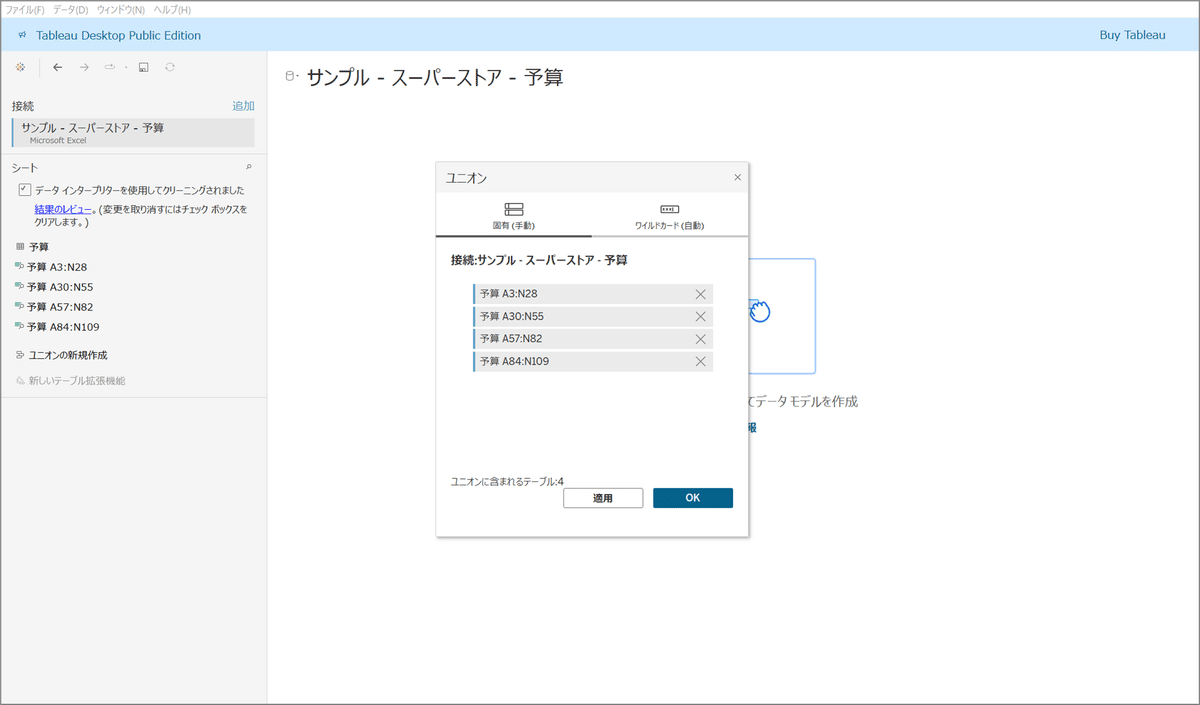Viewport: 1200px width, 705px height.
Task: Click the new table extension icon
Action: (20, 380)
